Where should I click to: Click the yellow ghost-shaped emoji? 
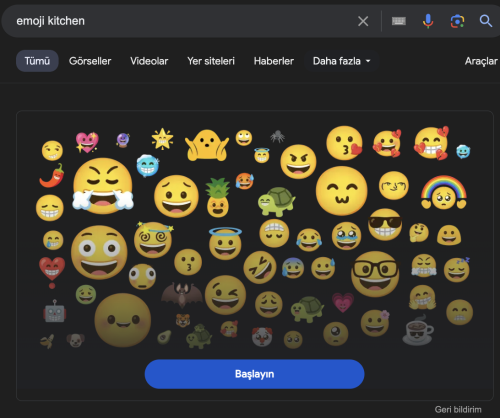(207, 145)
